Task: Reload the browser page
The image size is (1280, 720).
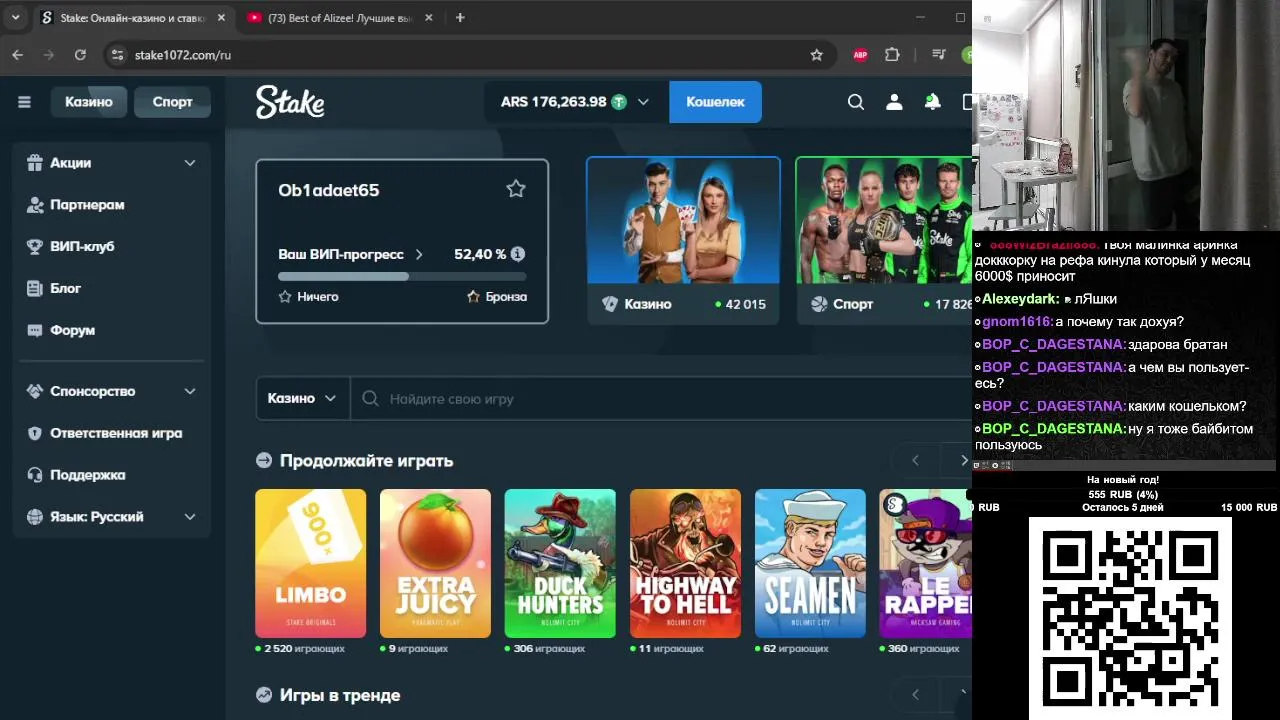Action: pyautogui.click(x=80, y=55)
